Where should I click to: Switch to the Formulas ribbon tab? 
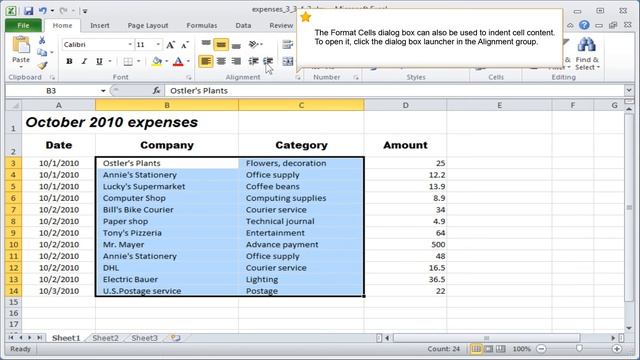point(202,25)
